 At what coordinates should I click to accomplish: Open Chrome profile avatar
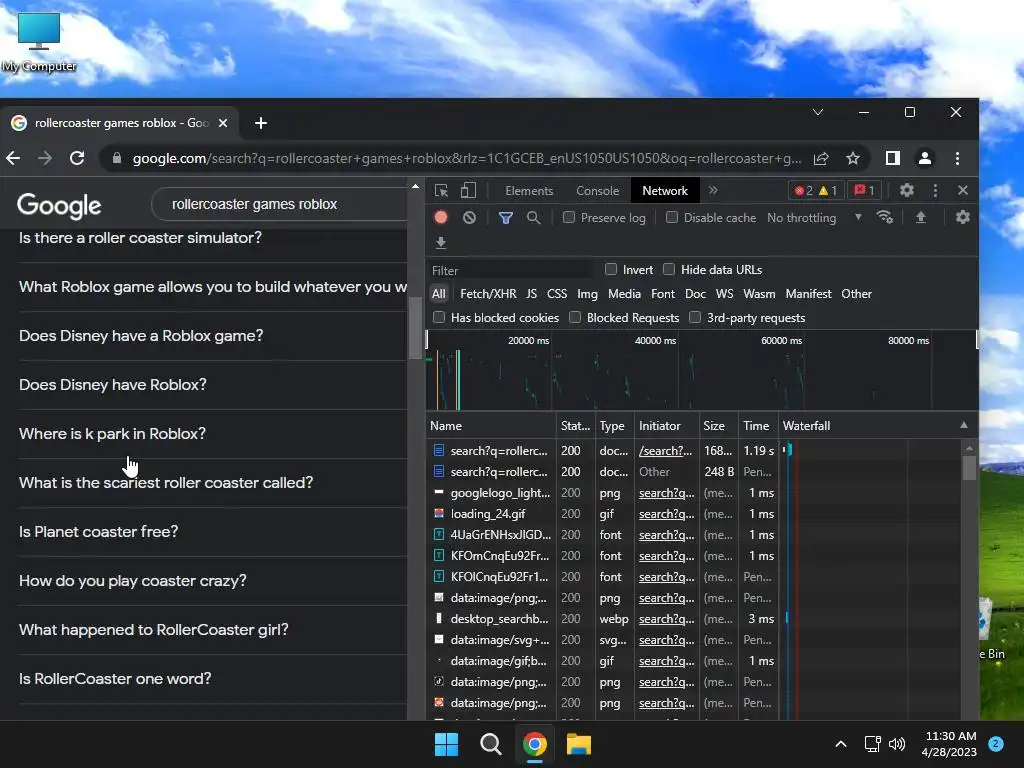click(925, 158)
